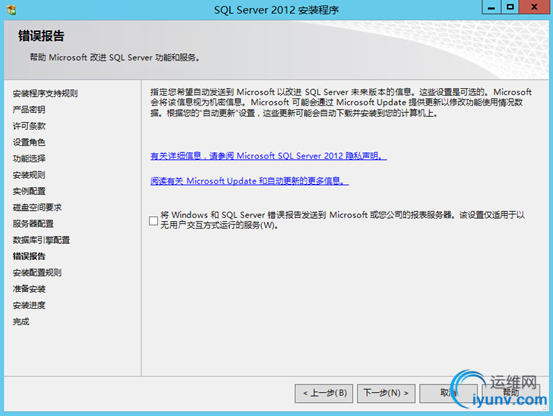This screenshot has height=416, width=553.
Task: Select 服务器配置 step in sidebar
Action: pyautogui.click(x=33, y=224)
